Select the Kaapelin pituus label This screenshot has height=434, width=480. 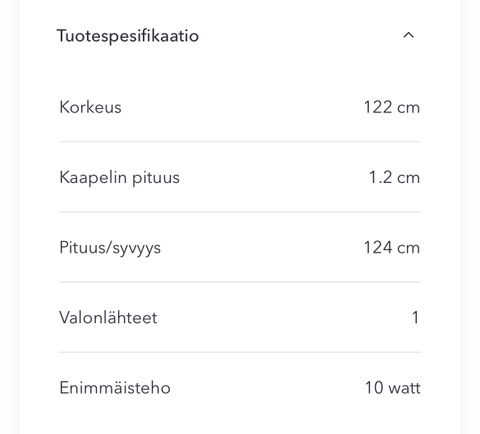[119, 177]
